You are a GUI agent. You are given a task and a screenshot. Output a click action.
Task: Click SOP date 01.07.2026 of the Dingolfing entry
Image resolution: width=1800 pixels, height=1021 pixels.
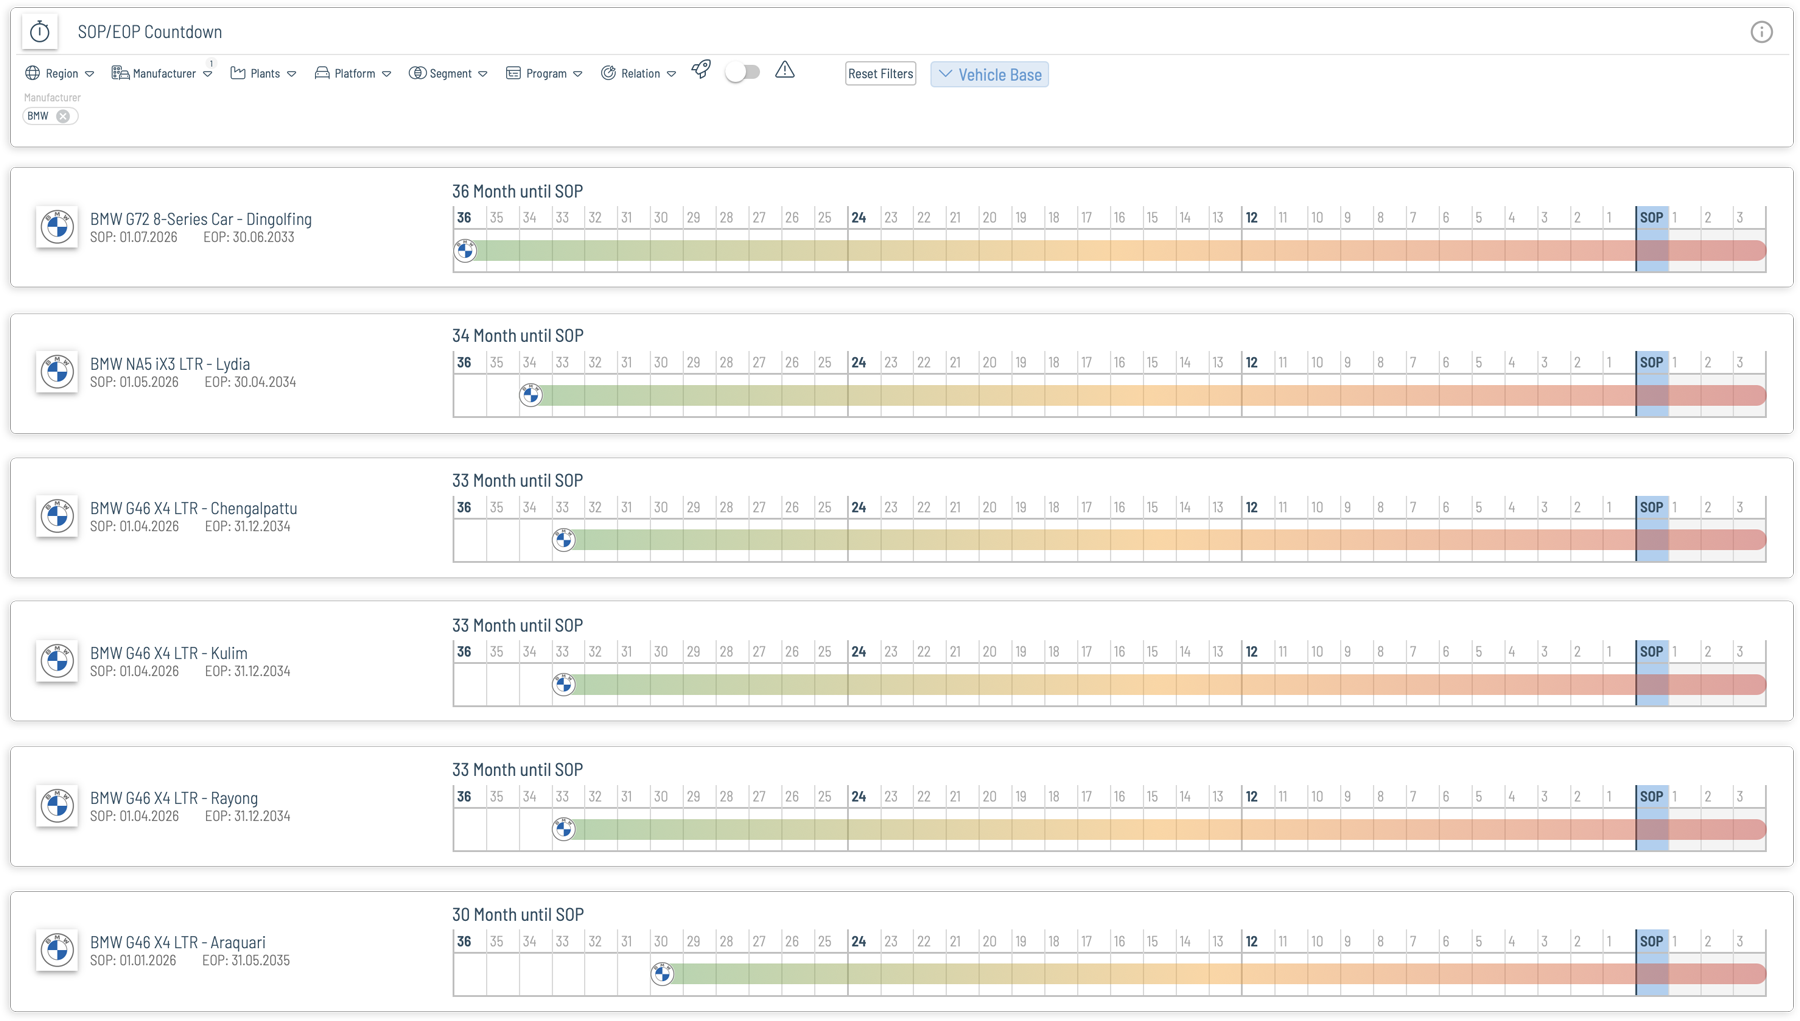click(x=134, y=238)
